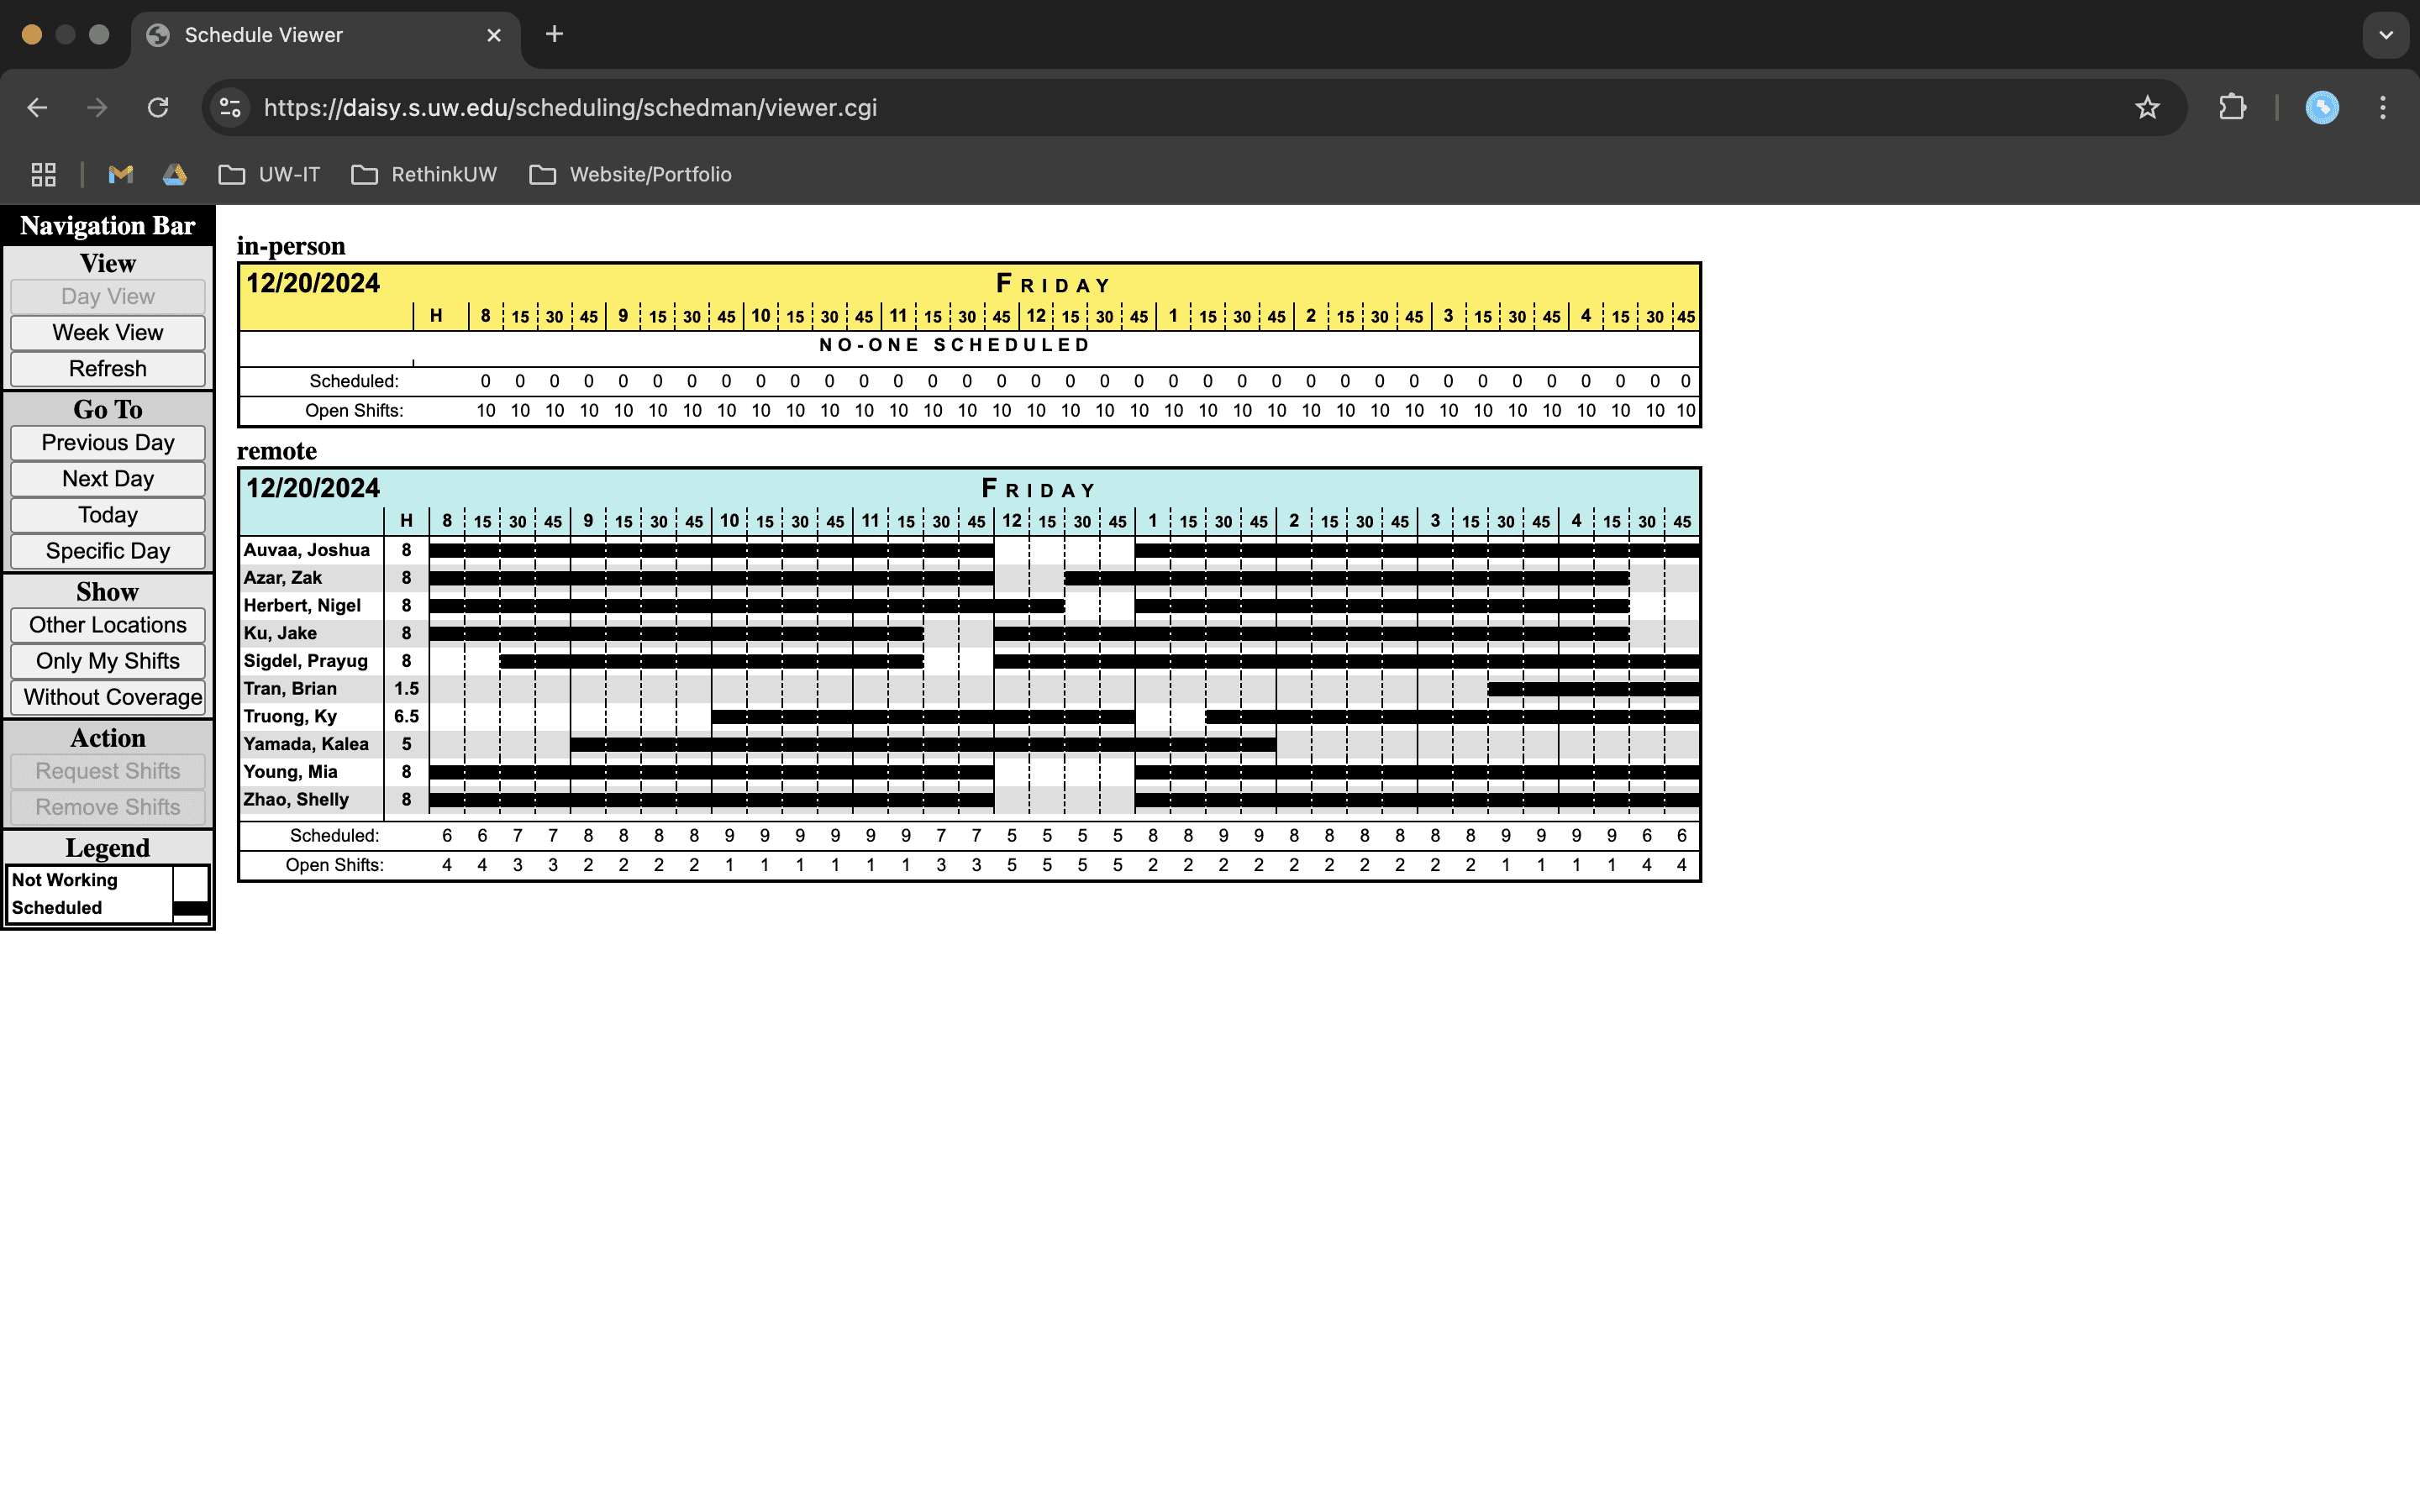This screenshot has width=2420, height=1512.
Task: Open the Chrome extensions puzzle icon
Action: click(x=2232, y=107)
